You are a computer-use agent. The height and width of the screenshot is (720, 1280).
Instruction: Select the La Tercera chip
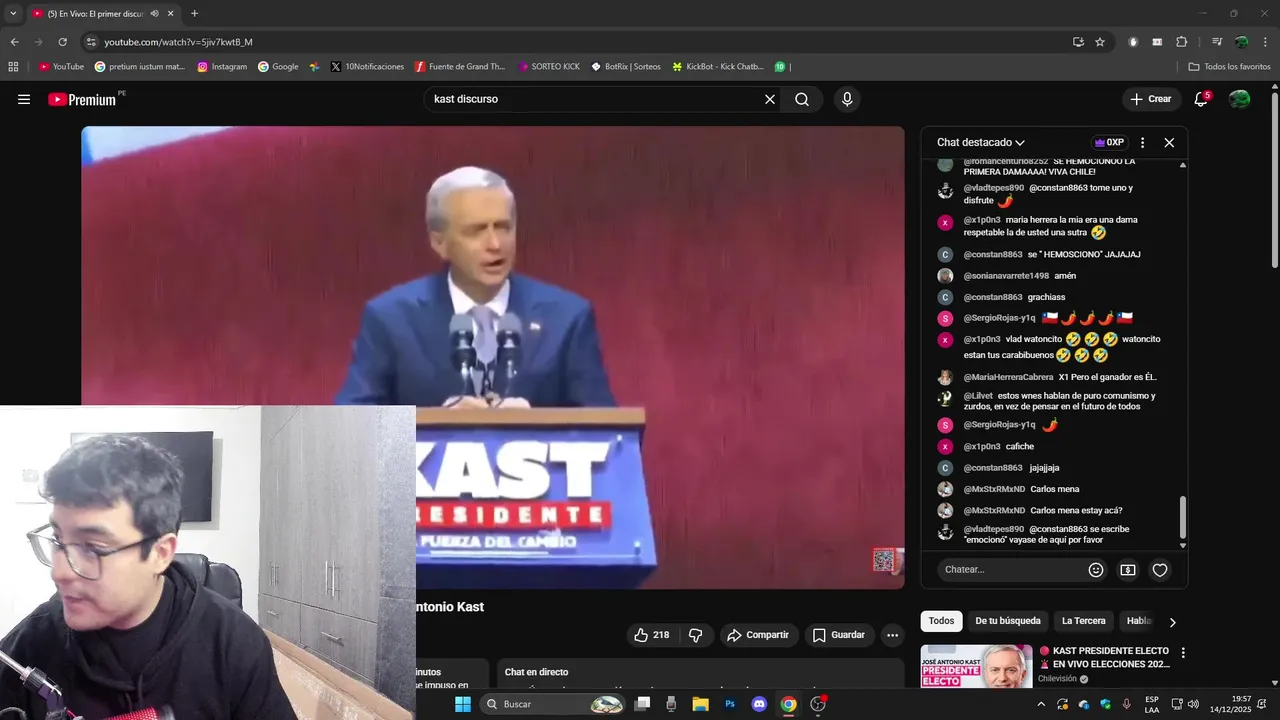[x=1083, y=621]
